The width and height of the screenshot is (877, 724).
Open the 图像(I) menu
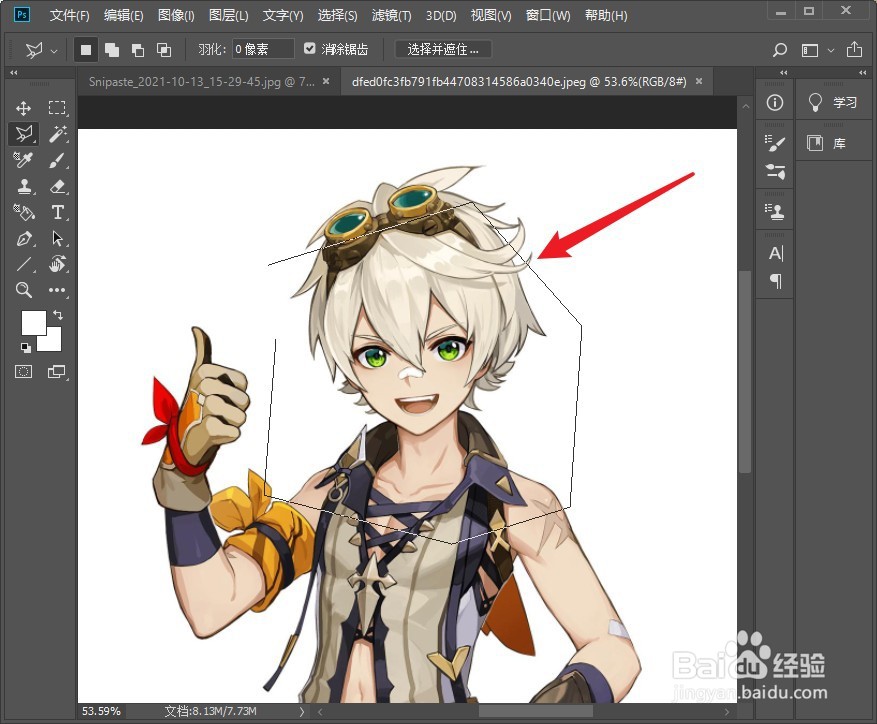tap(176, 16)
